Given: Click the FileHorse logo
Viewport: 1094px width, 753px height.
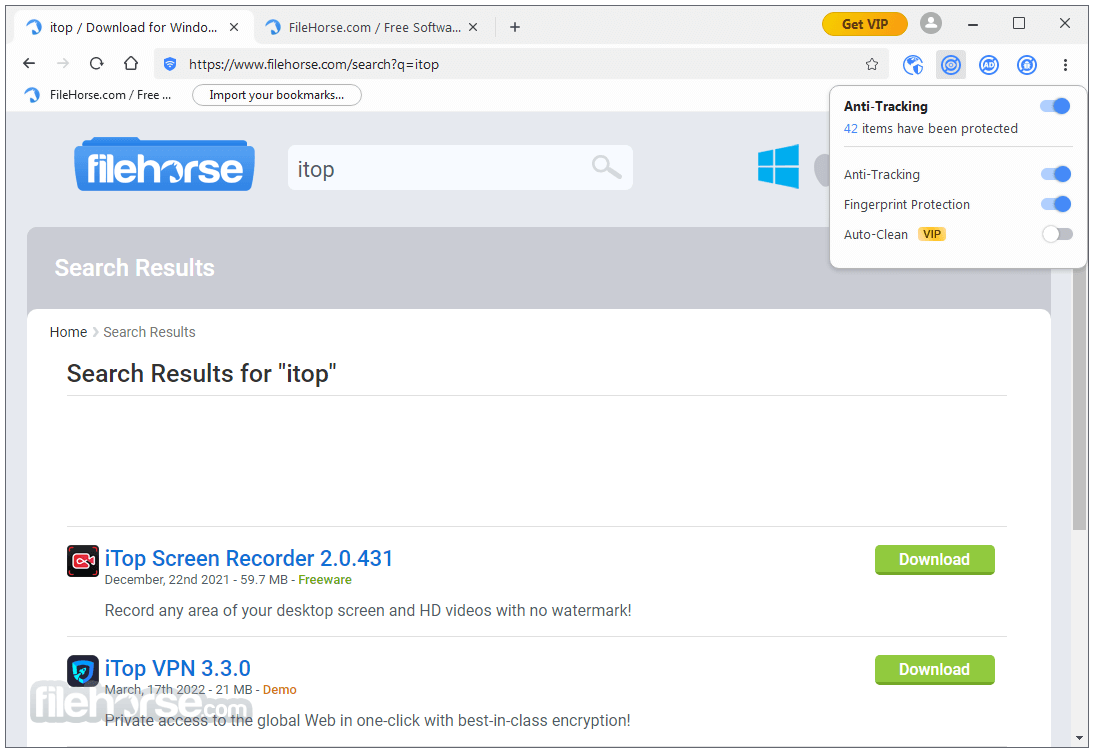Looking at the screenshot, I should pyautogui.click(x=164, y=165).
